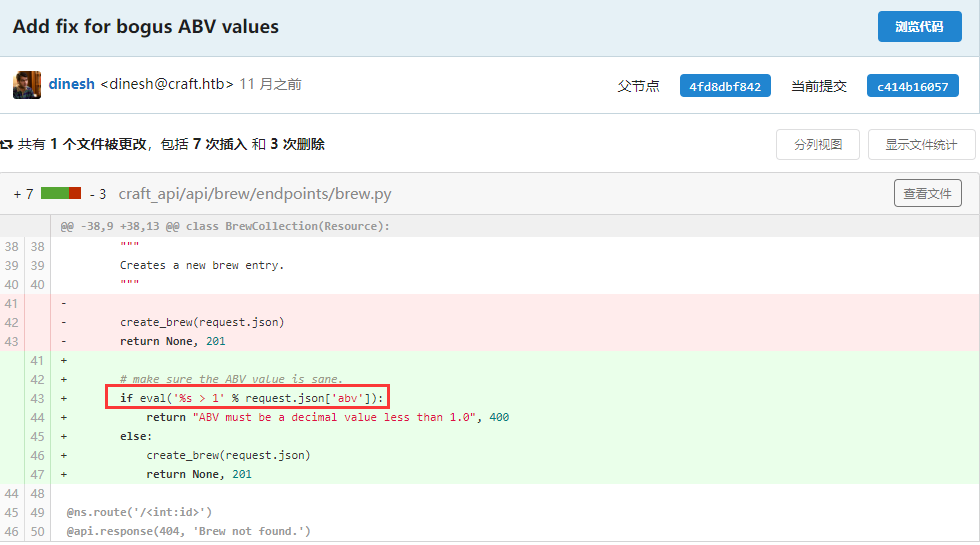Screen dimensions: 980x545
Task: Click 显示文件统计 show file stats
Action: [921, 144]
